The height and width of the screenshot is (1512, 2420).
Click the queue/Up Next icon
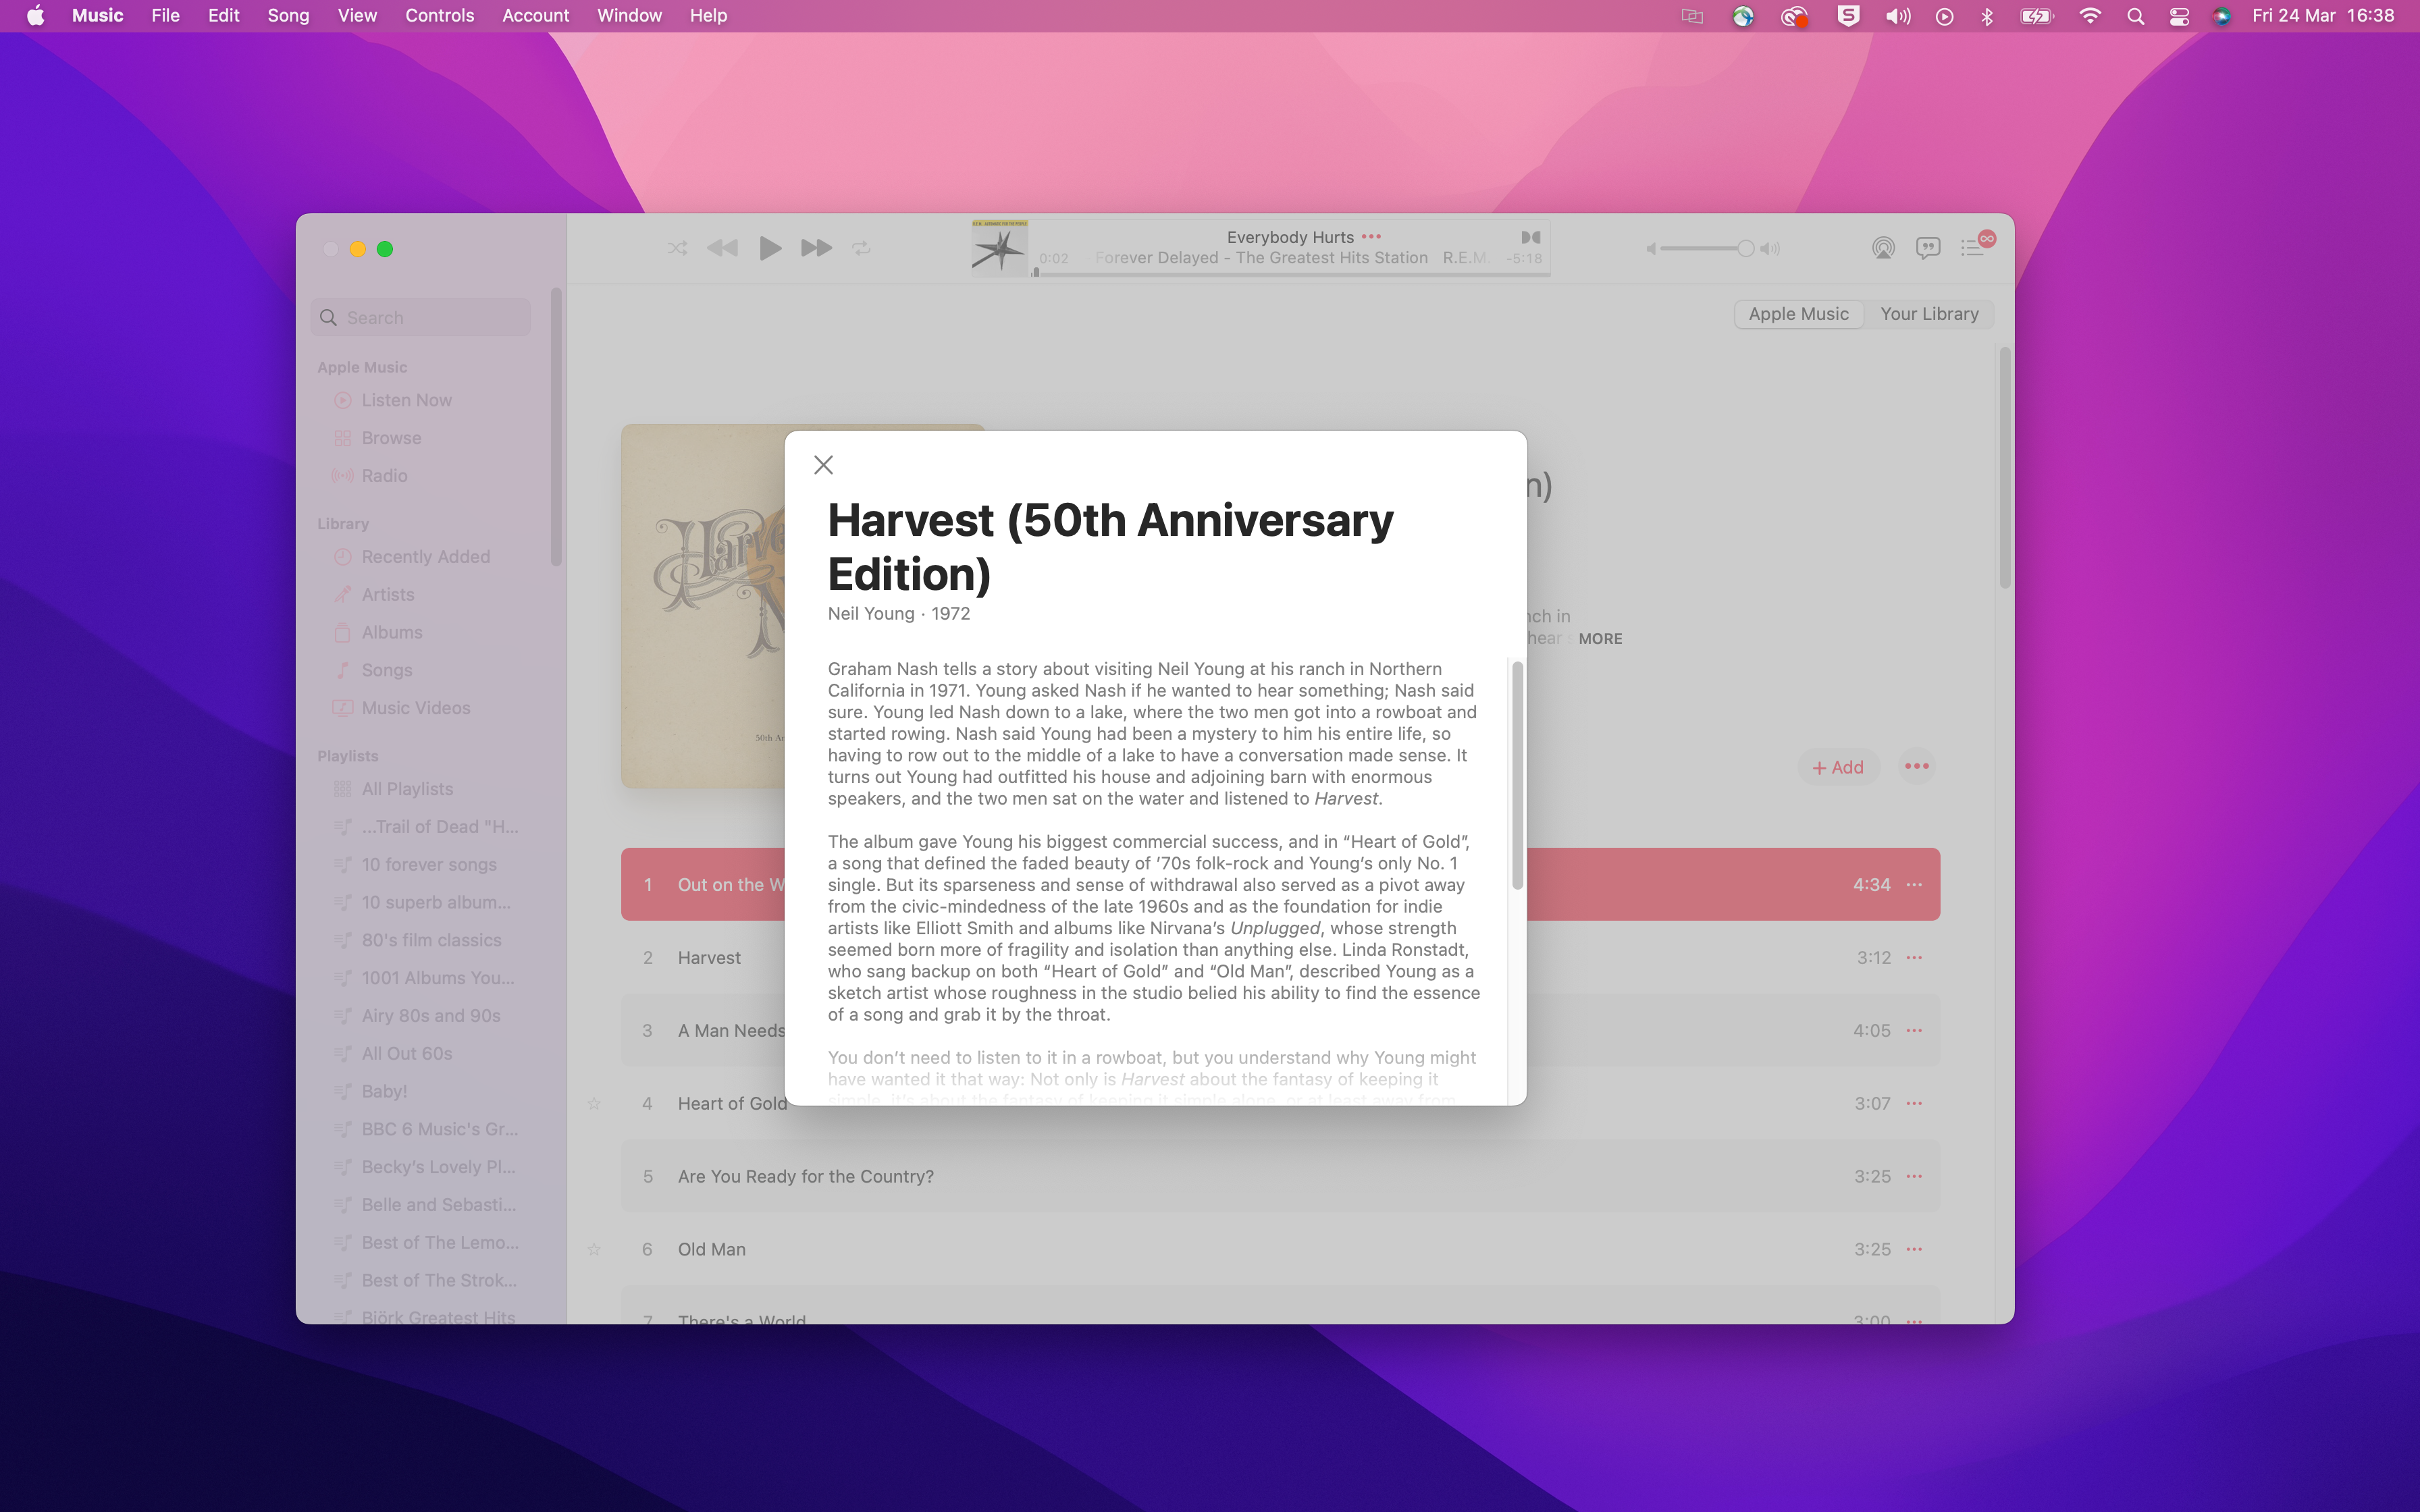pyautogui.click(x=1970, y=247)
